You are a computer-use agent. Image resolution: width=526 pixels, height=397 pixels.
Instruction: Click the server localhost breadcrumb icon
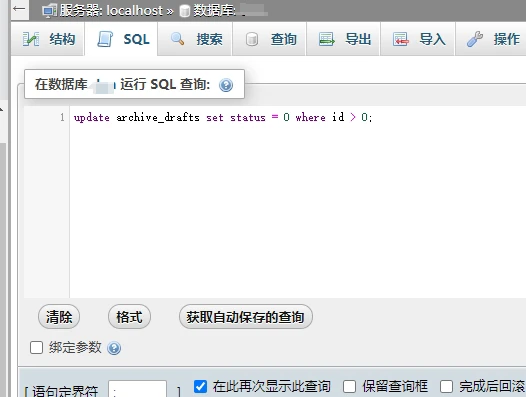50,11
